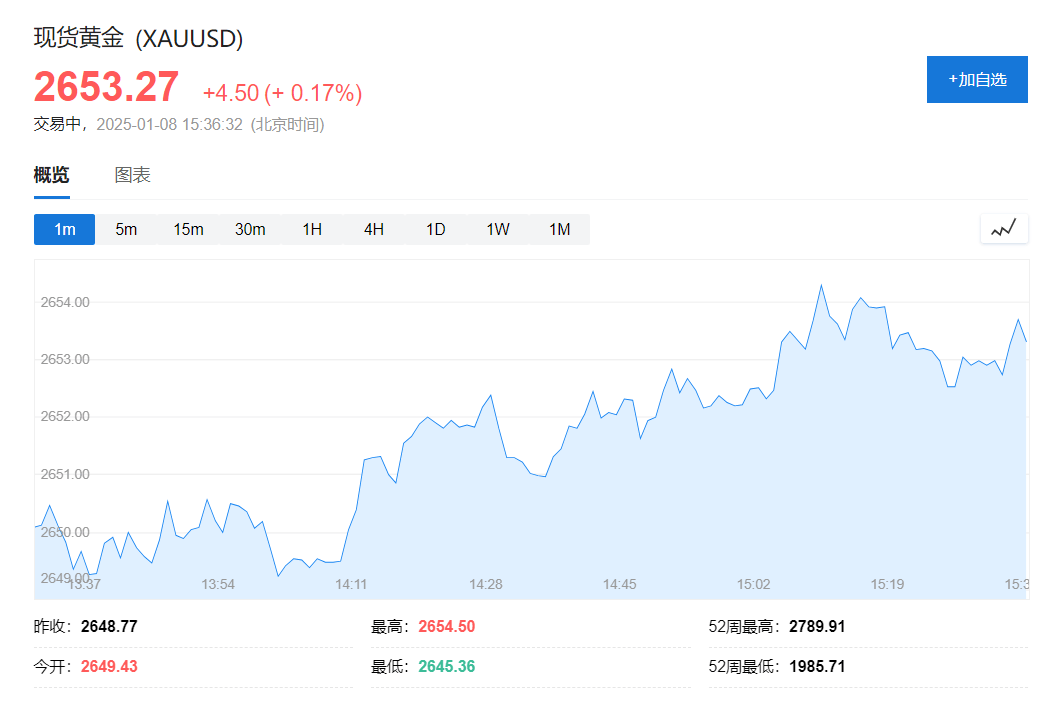
Task: Select the 1m interval
Action: pyautogui.click(x=65, y=229)
